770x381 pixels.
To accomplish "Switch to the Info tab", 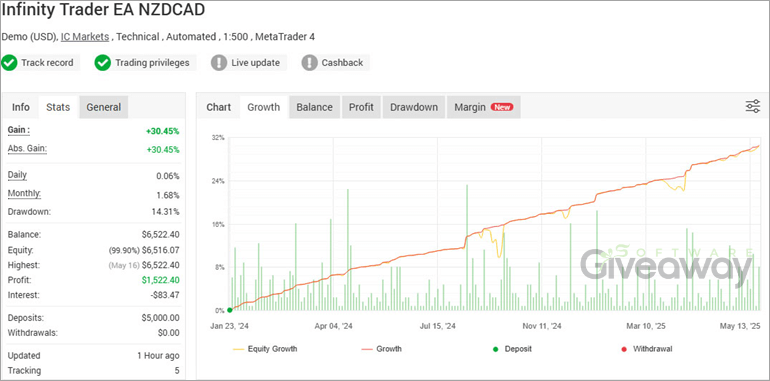I will [21, 107].
